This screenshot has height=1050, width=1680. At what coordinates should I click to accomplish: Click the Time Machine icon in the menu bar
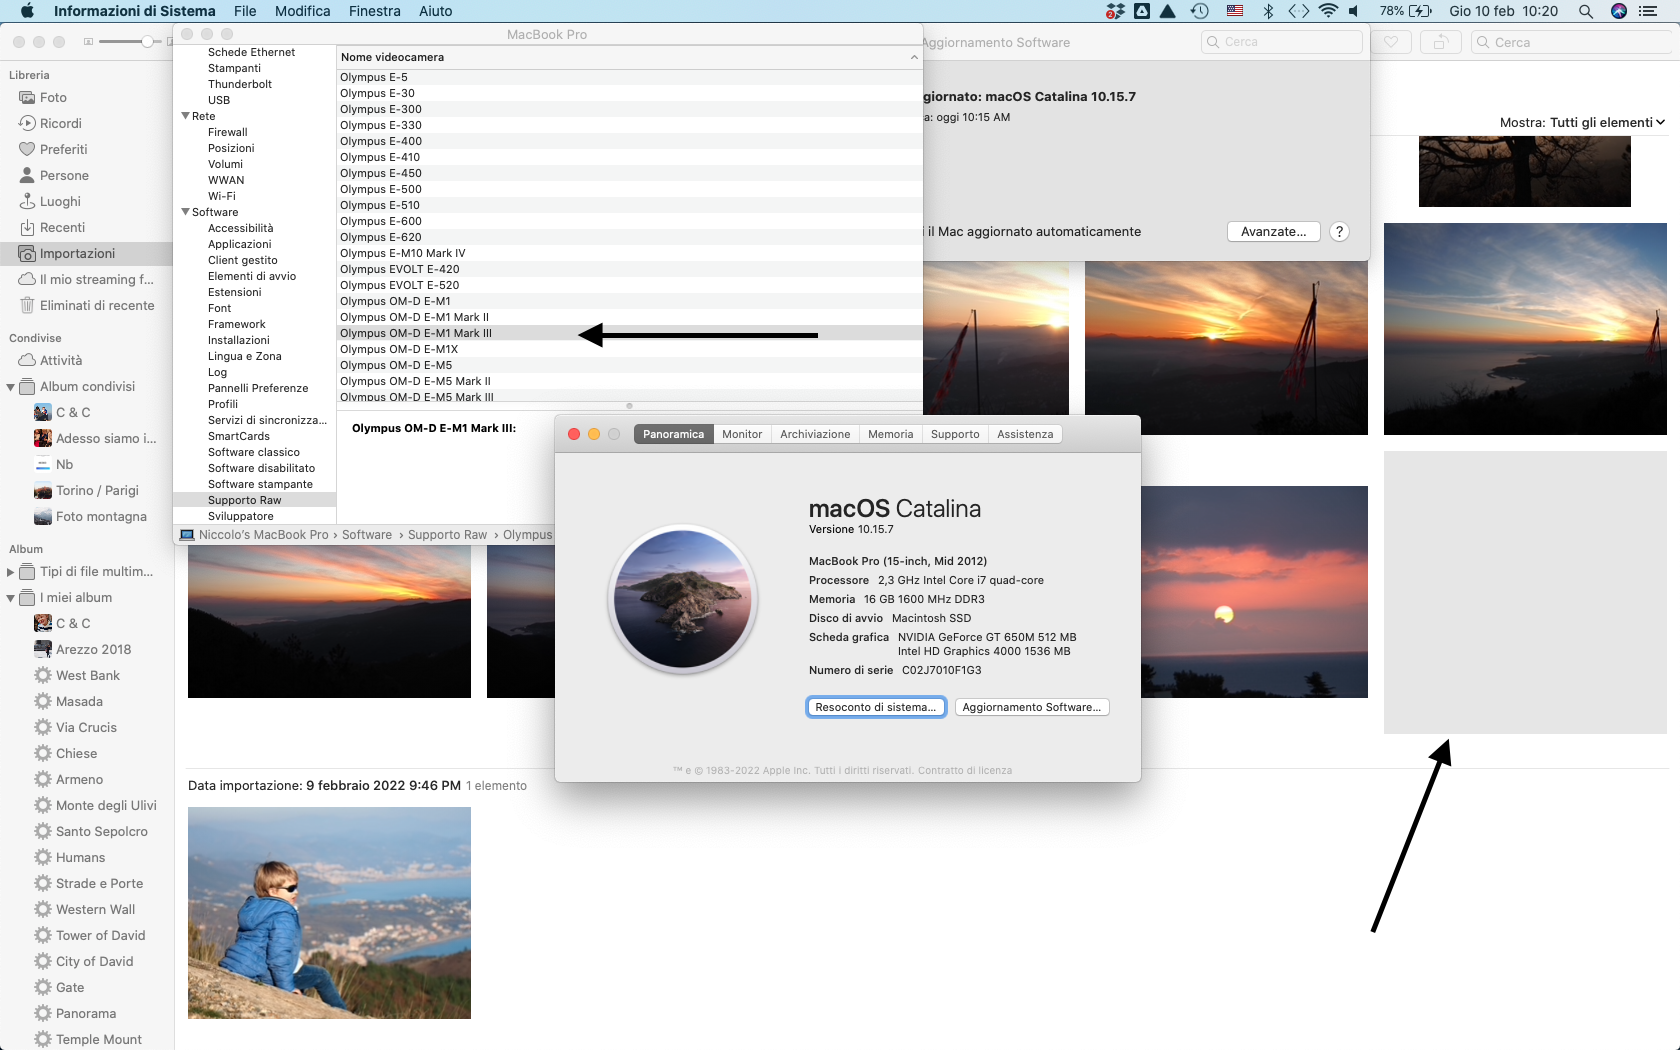(1200, 11)
